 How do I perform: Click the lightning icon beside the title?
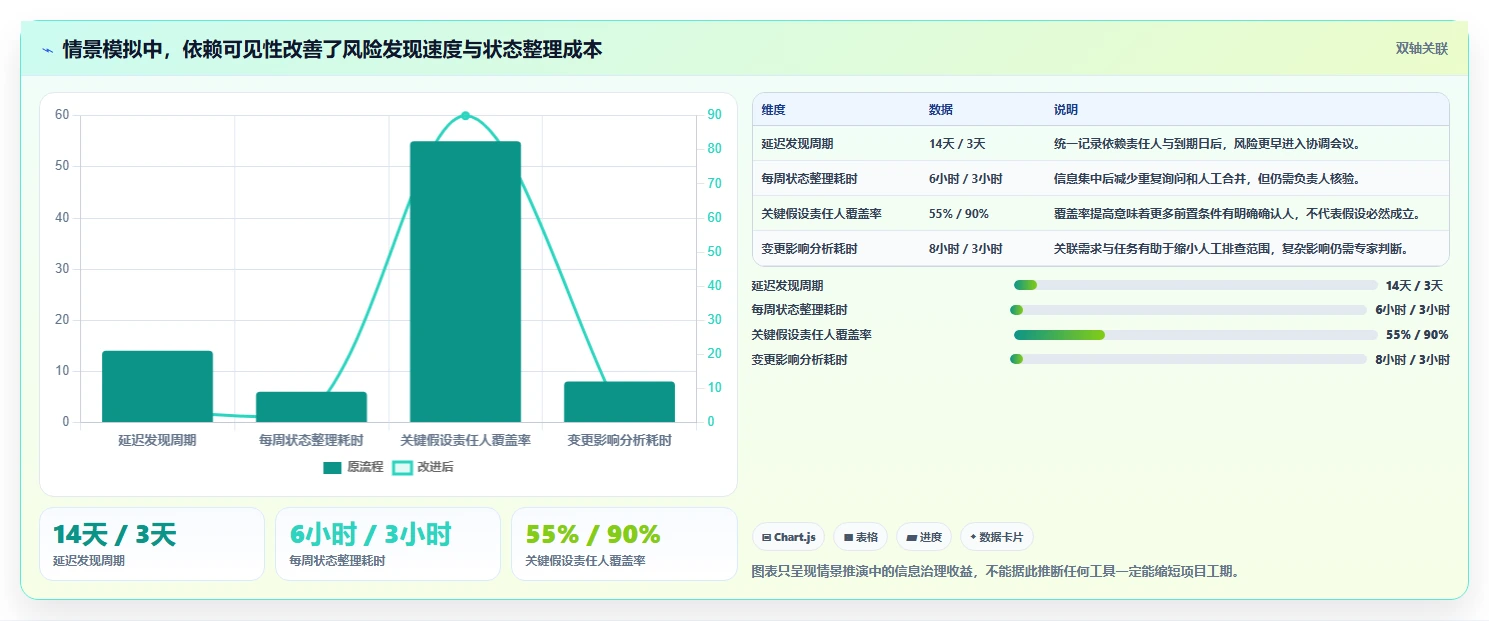[x=47, y=50]
